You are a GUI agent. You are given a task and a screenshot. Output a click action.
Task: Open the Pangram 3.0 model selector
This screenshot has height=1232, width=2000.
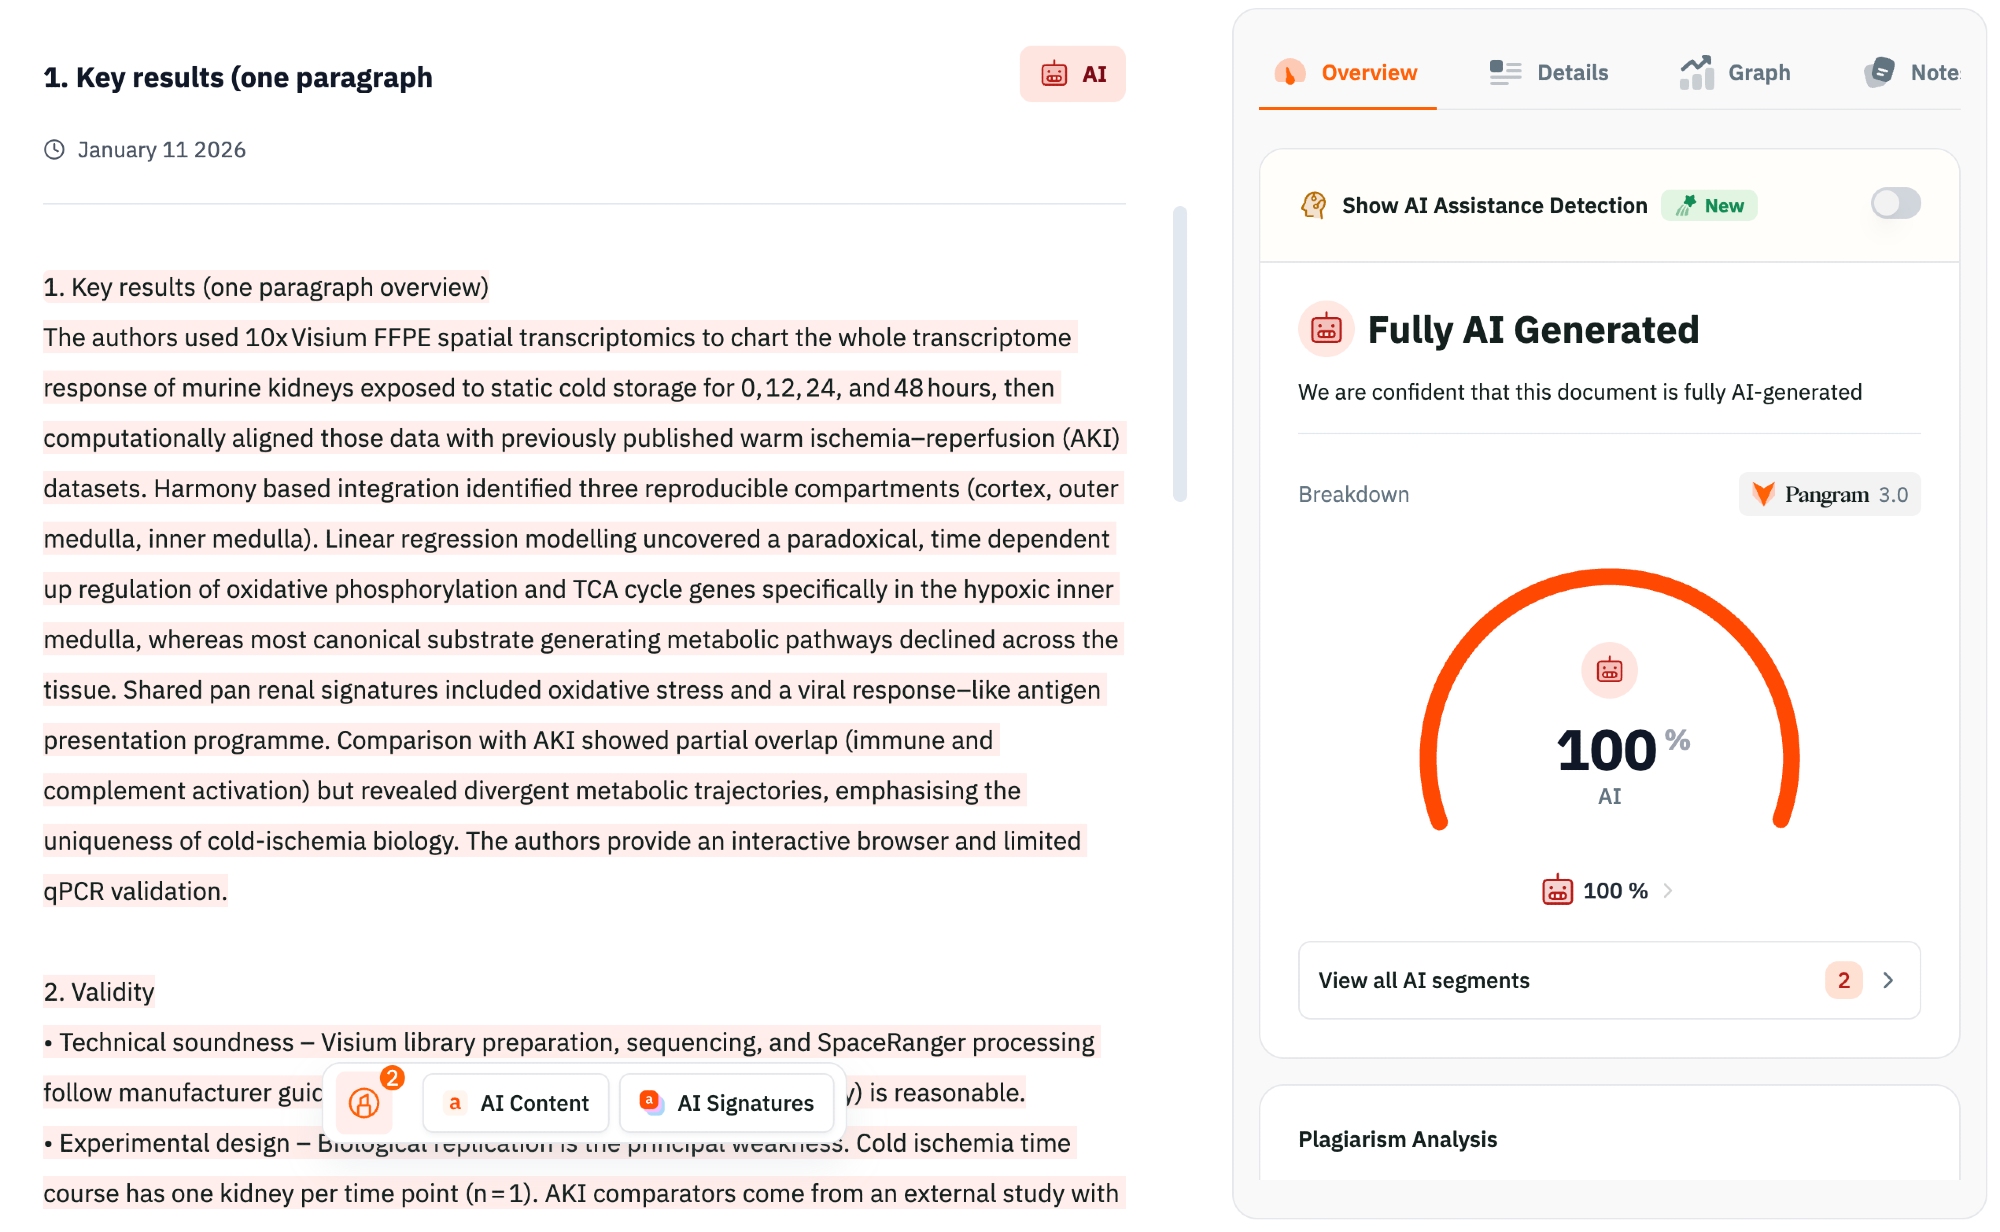1829,494
